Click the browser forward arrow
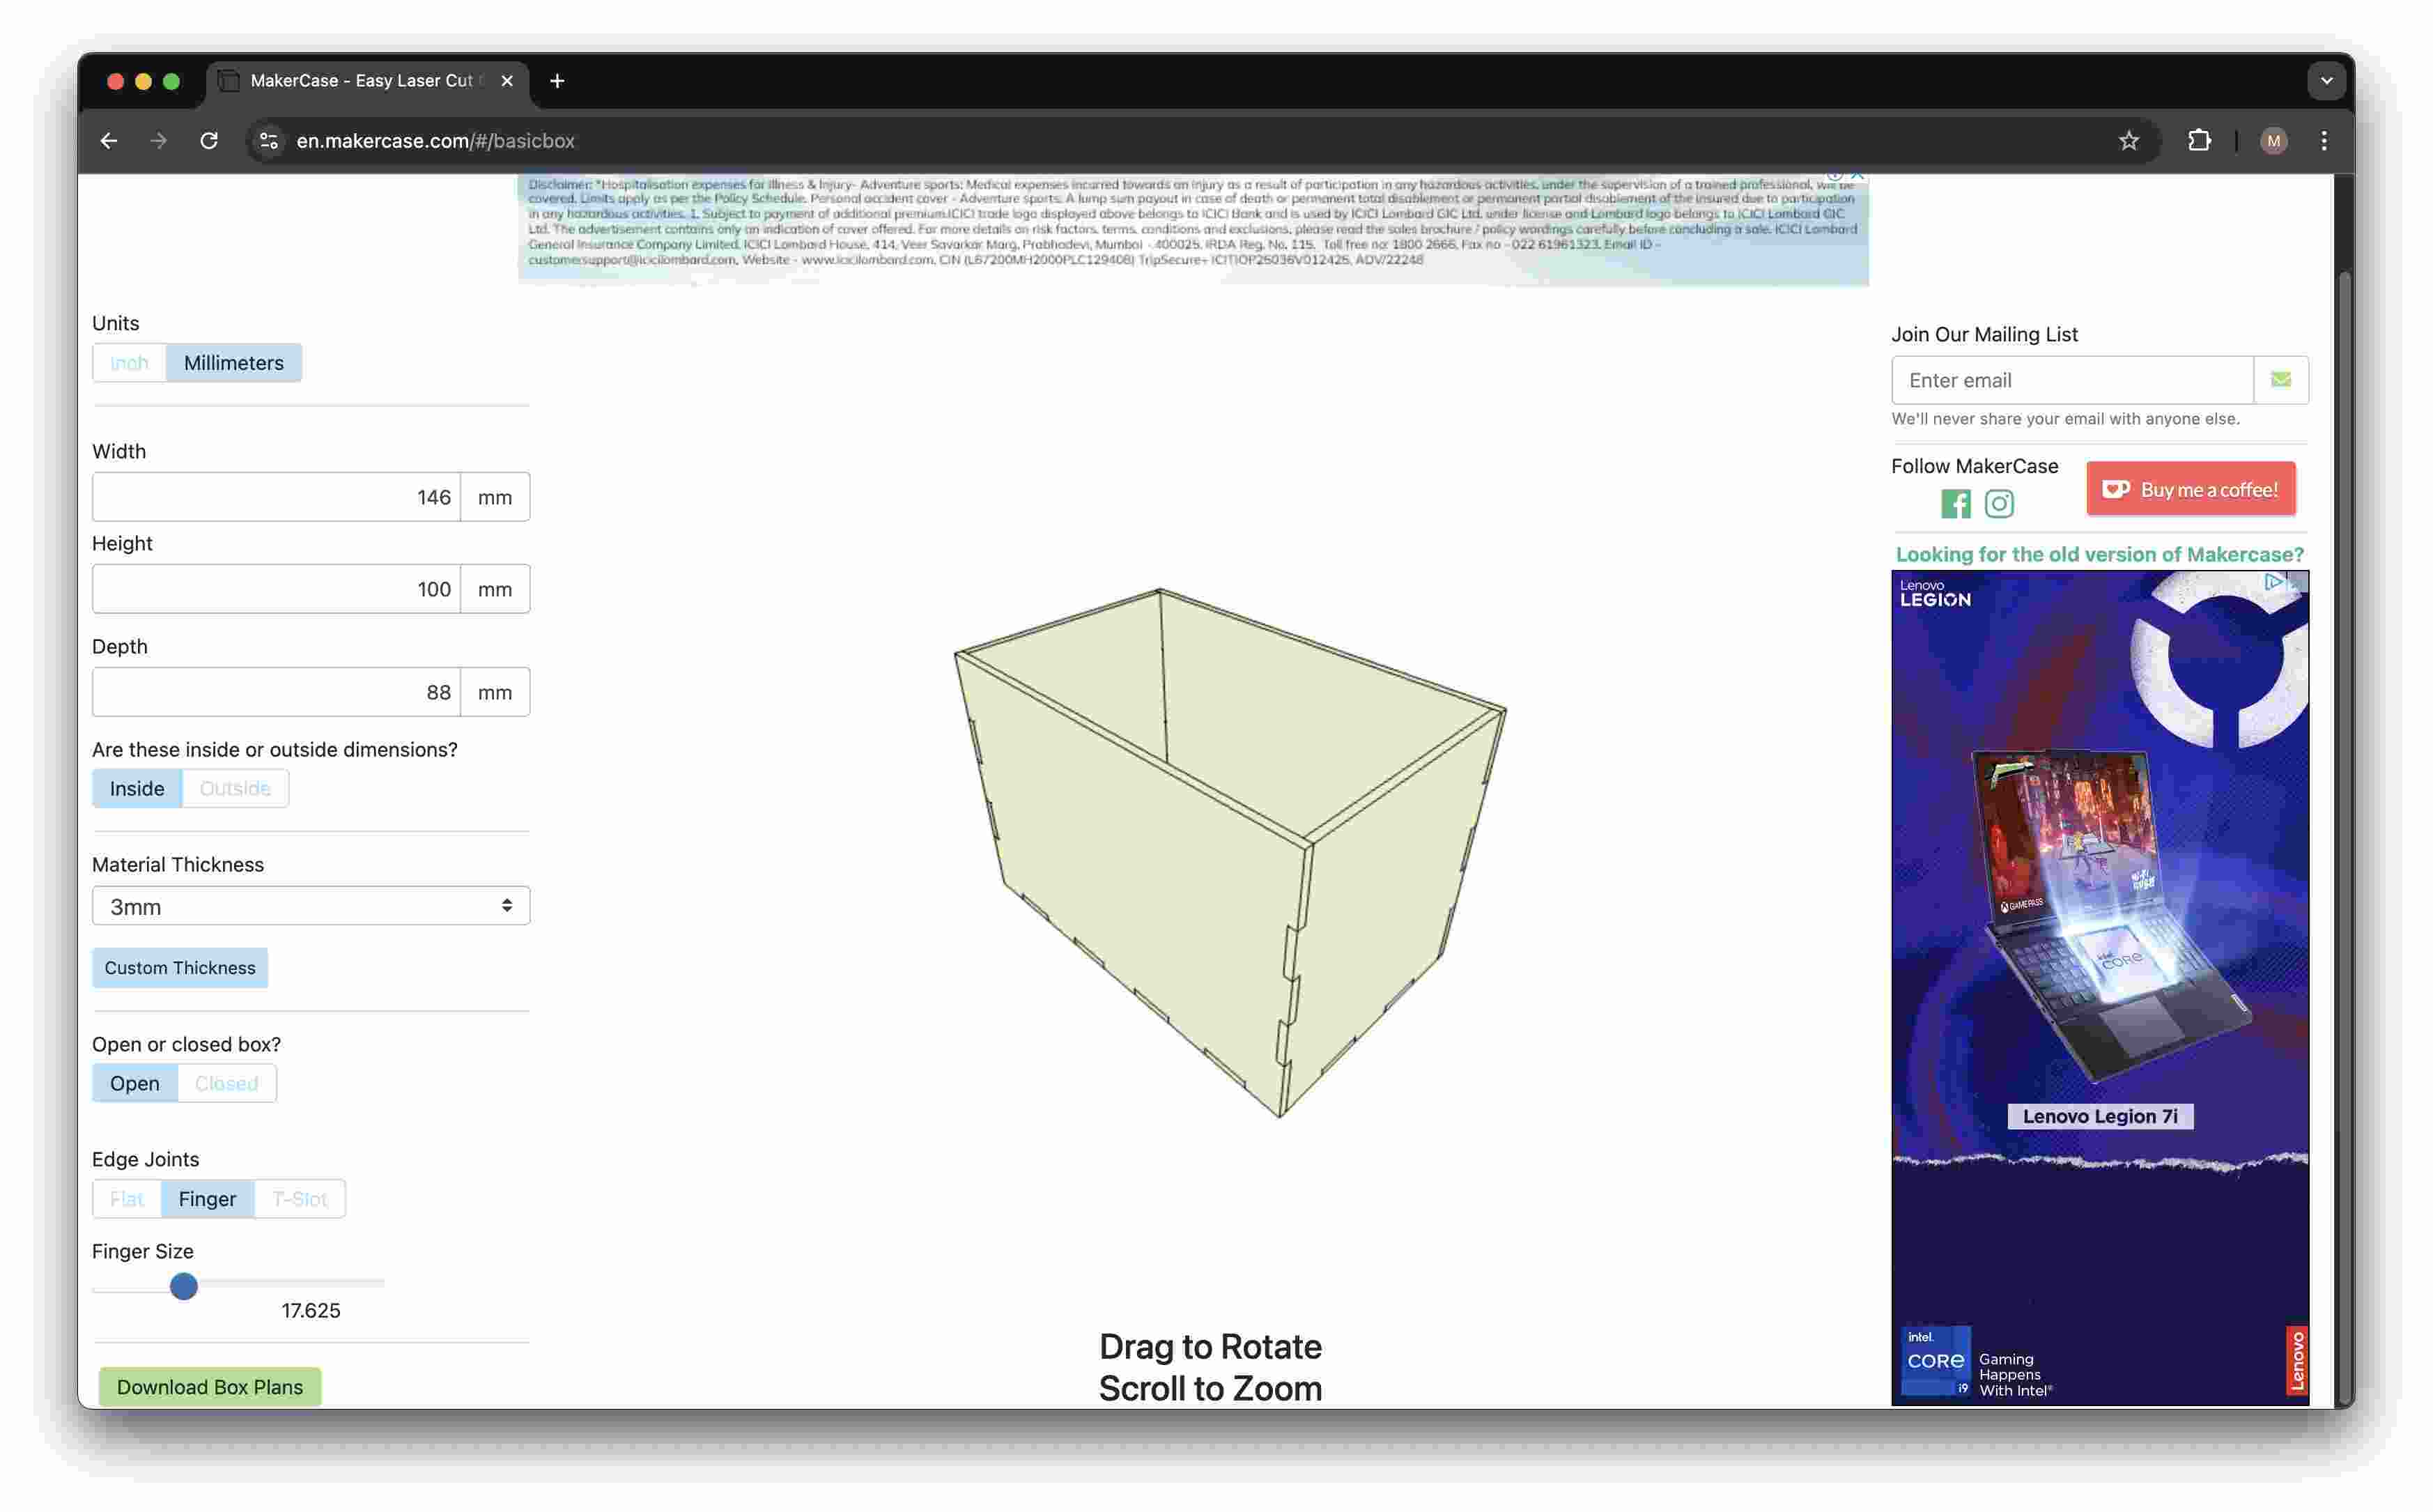Screen dimensions: 2433x1512 pyautogui.click(x=159, y=141)
